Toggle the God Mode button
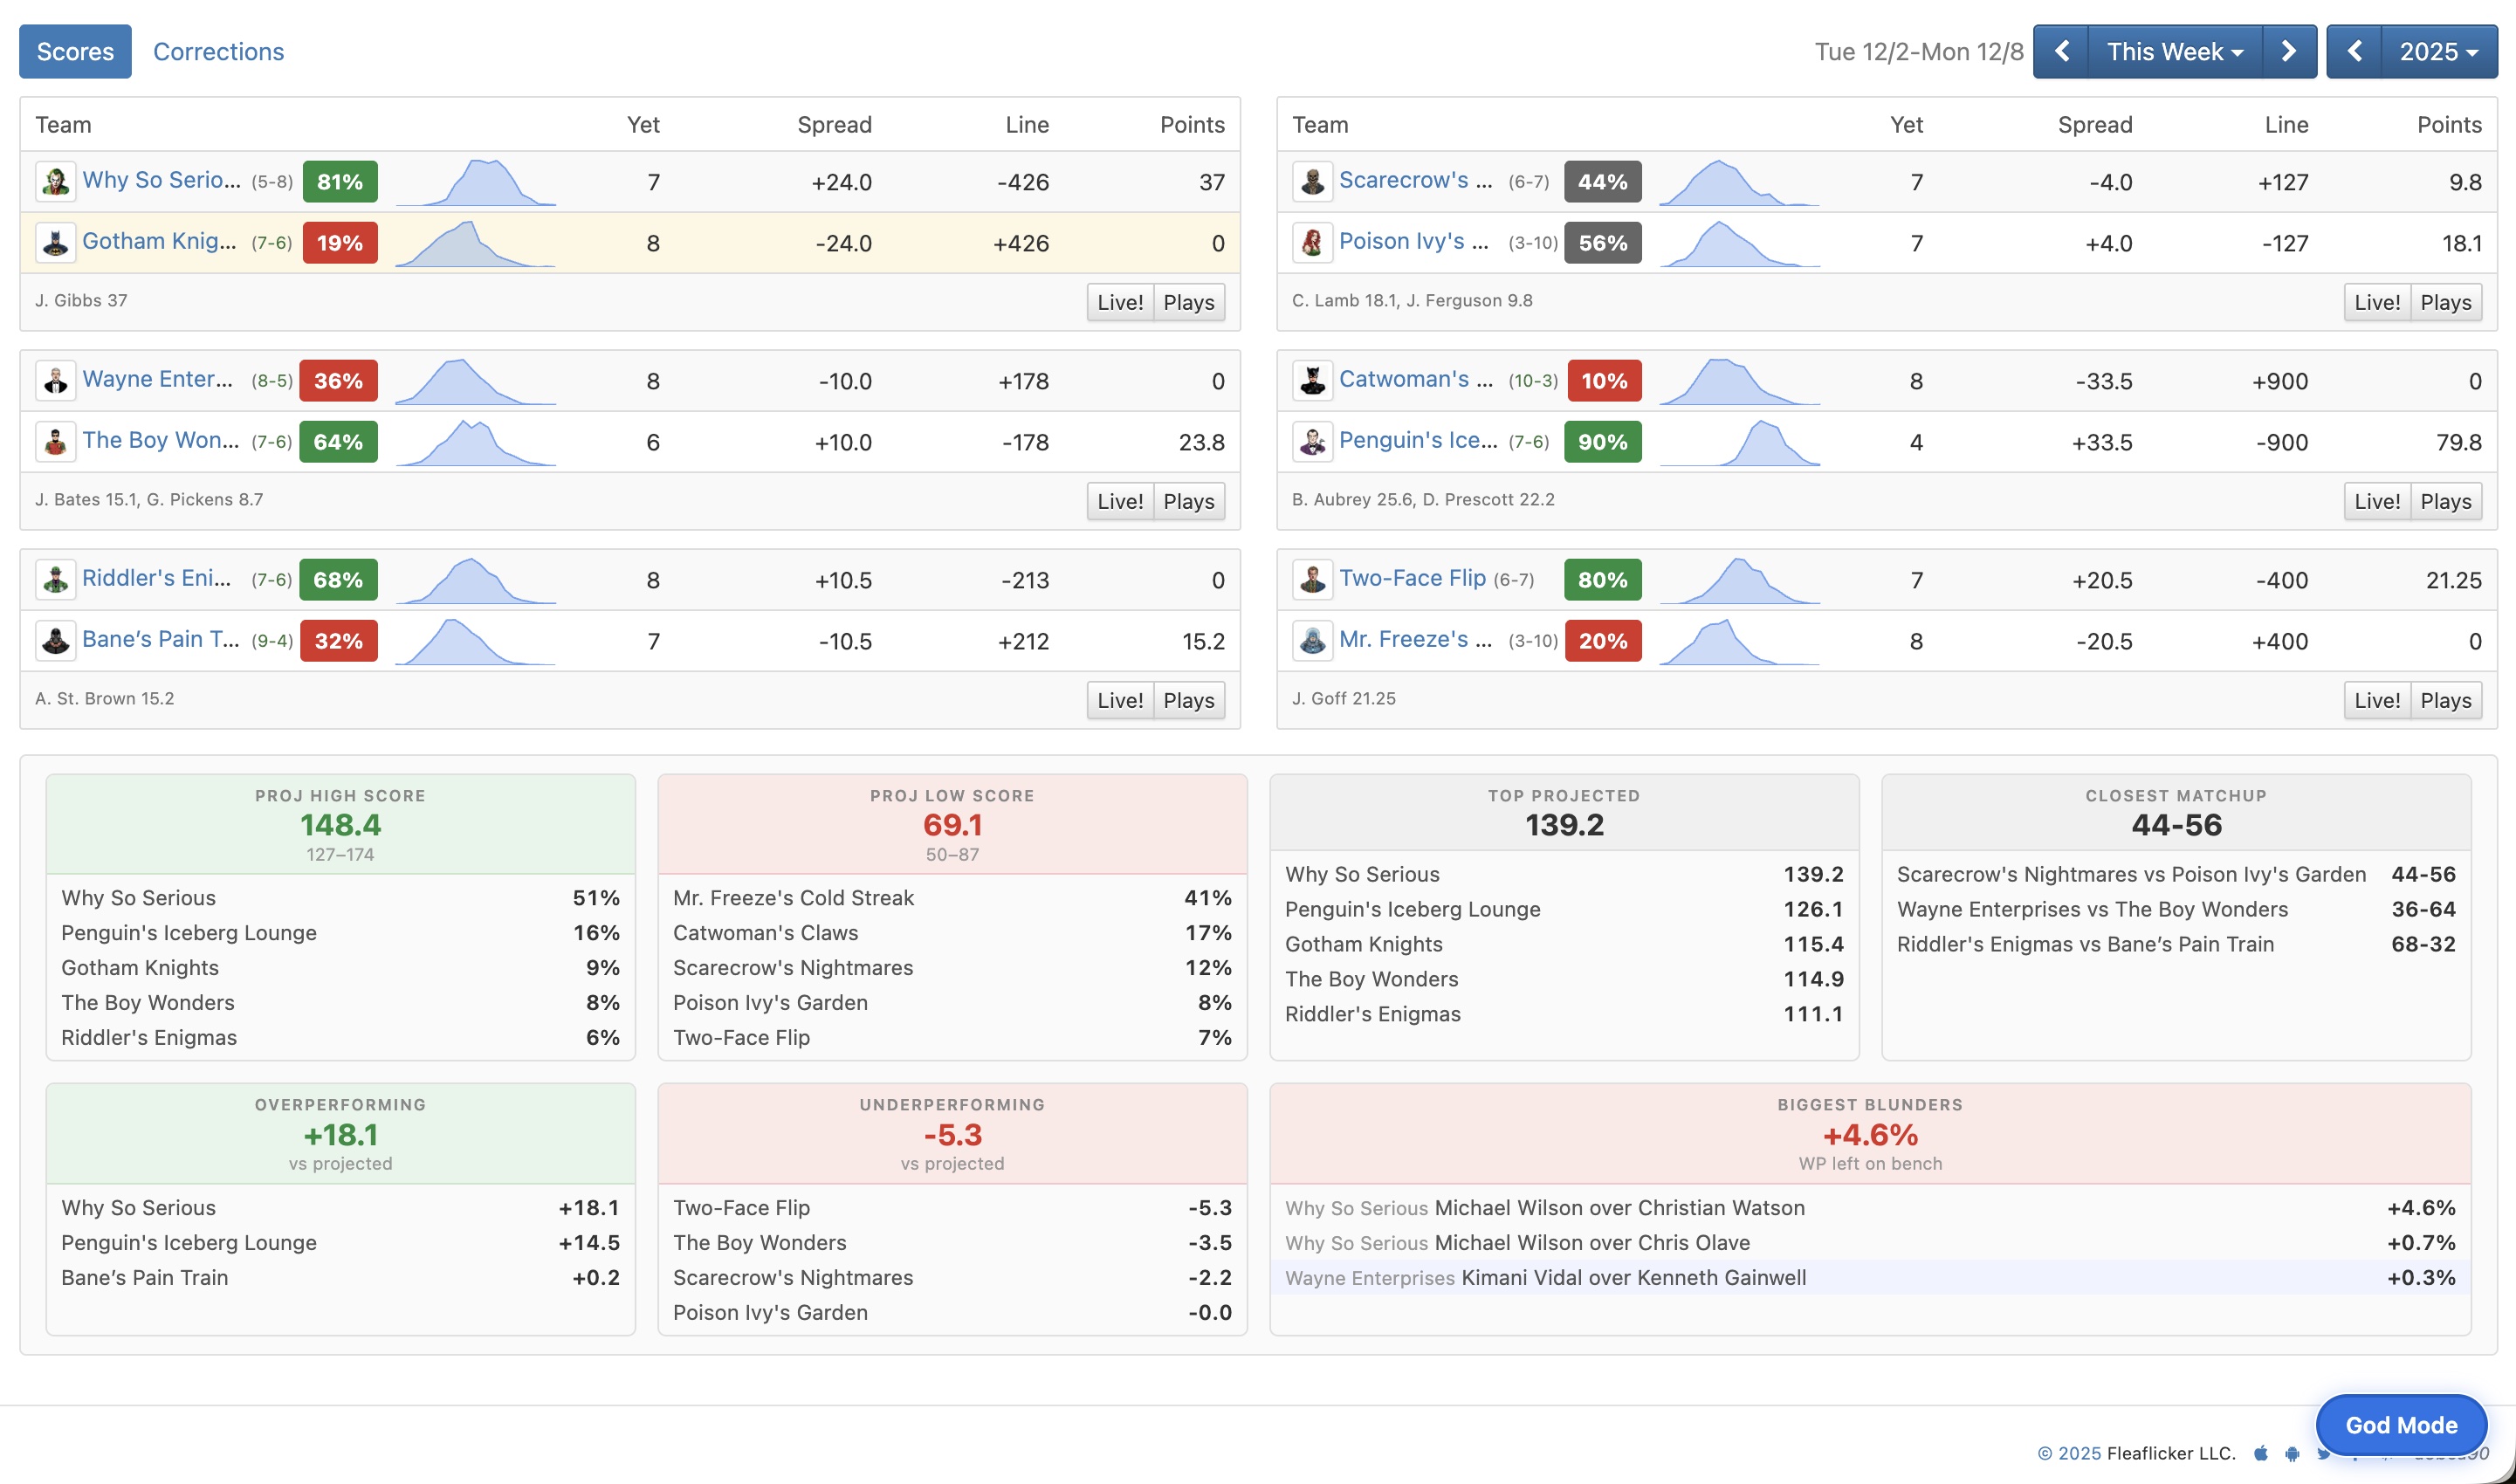2516x1484 pixels. point(2400,1424)
